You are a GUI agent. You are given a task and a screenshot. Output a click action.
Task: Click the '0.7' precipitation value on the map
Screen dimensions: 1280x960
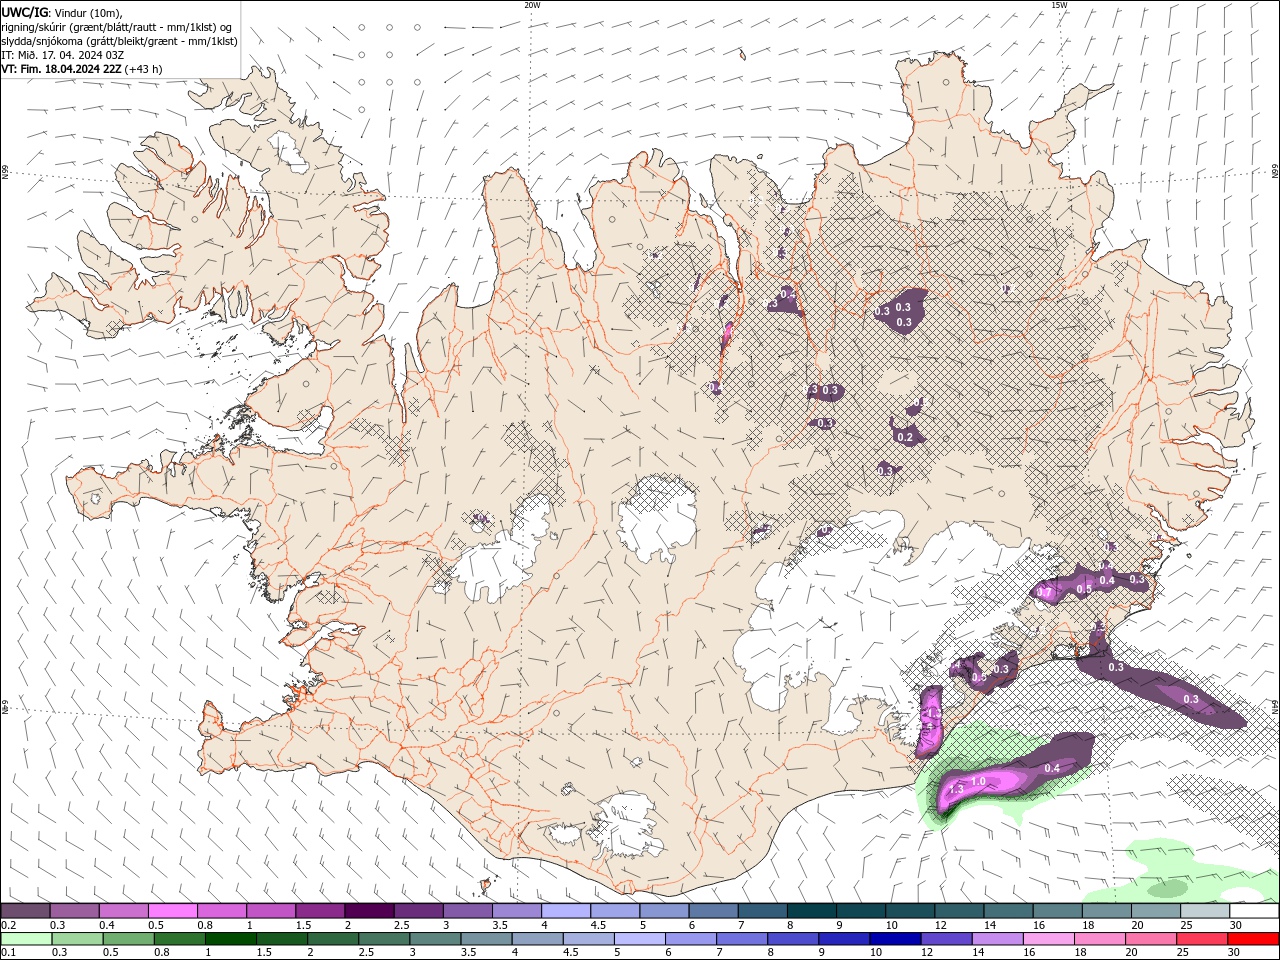click(x=1044, y=592)
